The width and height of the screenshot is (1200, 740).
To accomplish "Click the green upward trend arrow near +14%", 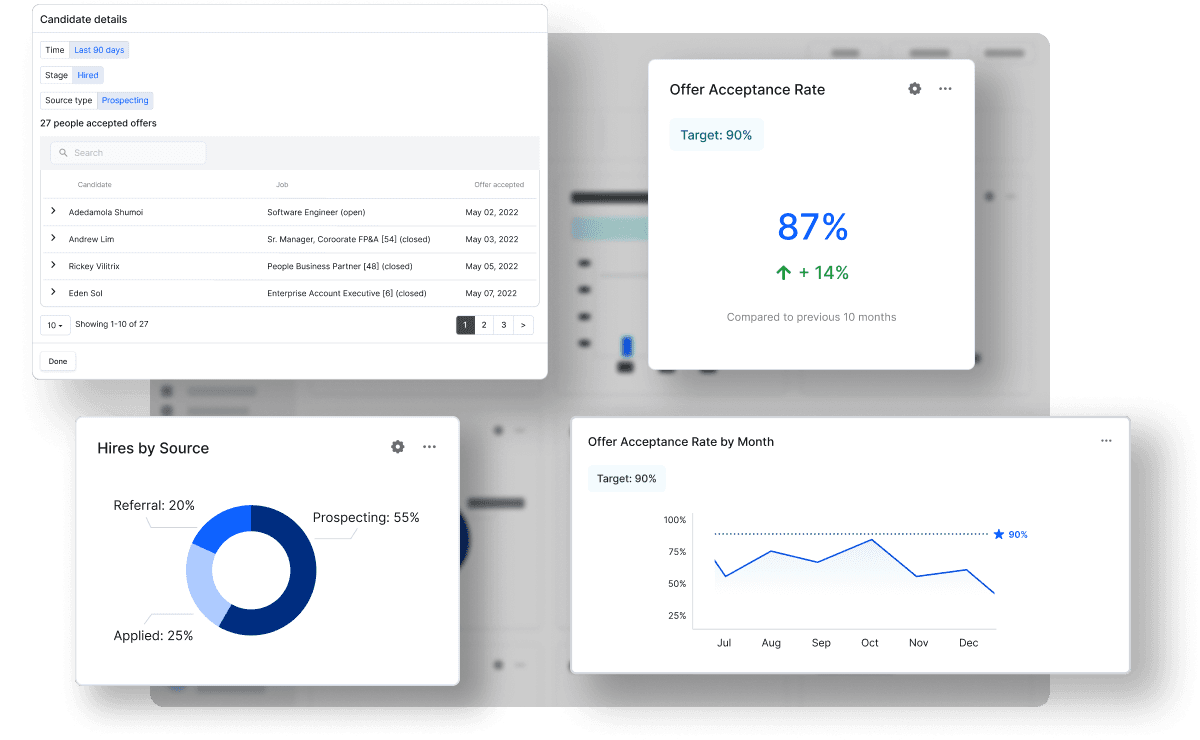I will [x=784, y=272].
